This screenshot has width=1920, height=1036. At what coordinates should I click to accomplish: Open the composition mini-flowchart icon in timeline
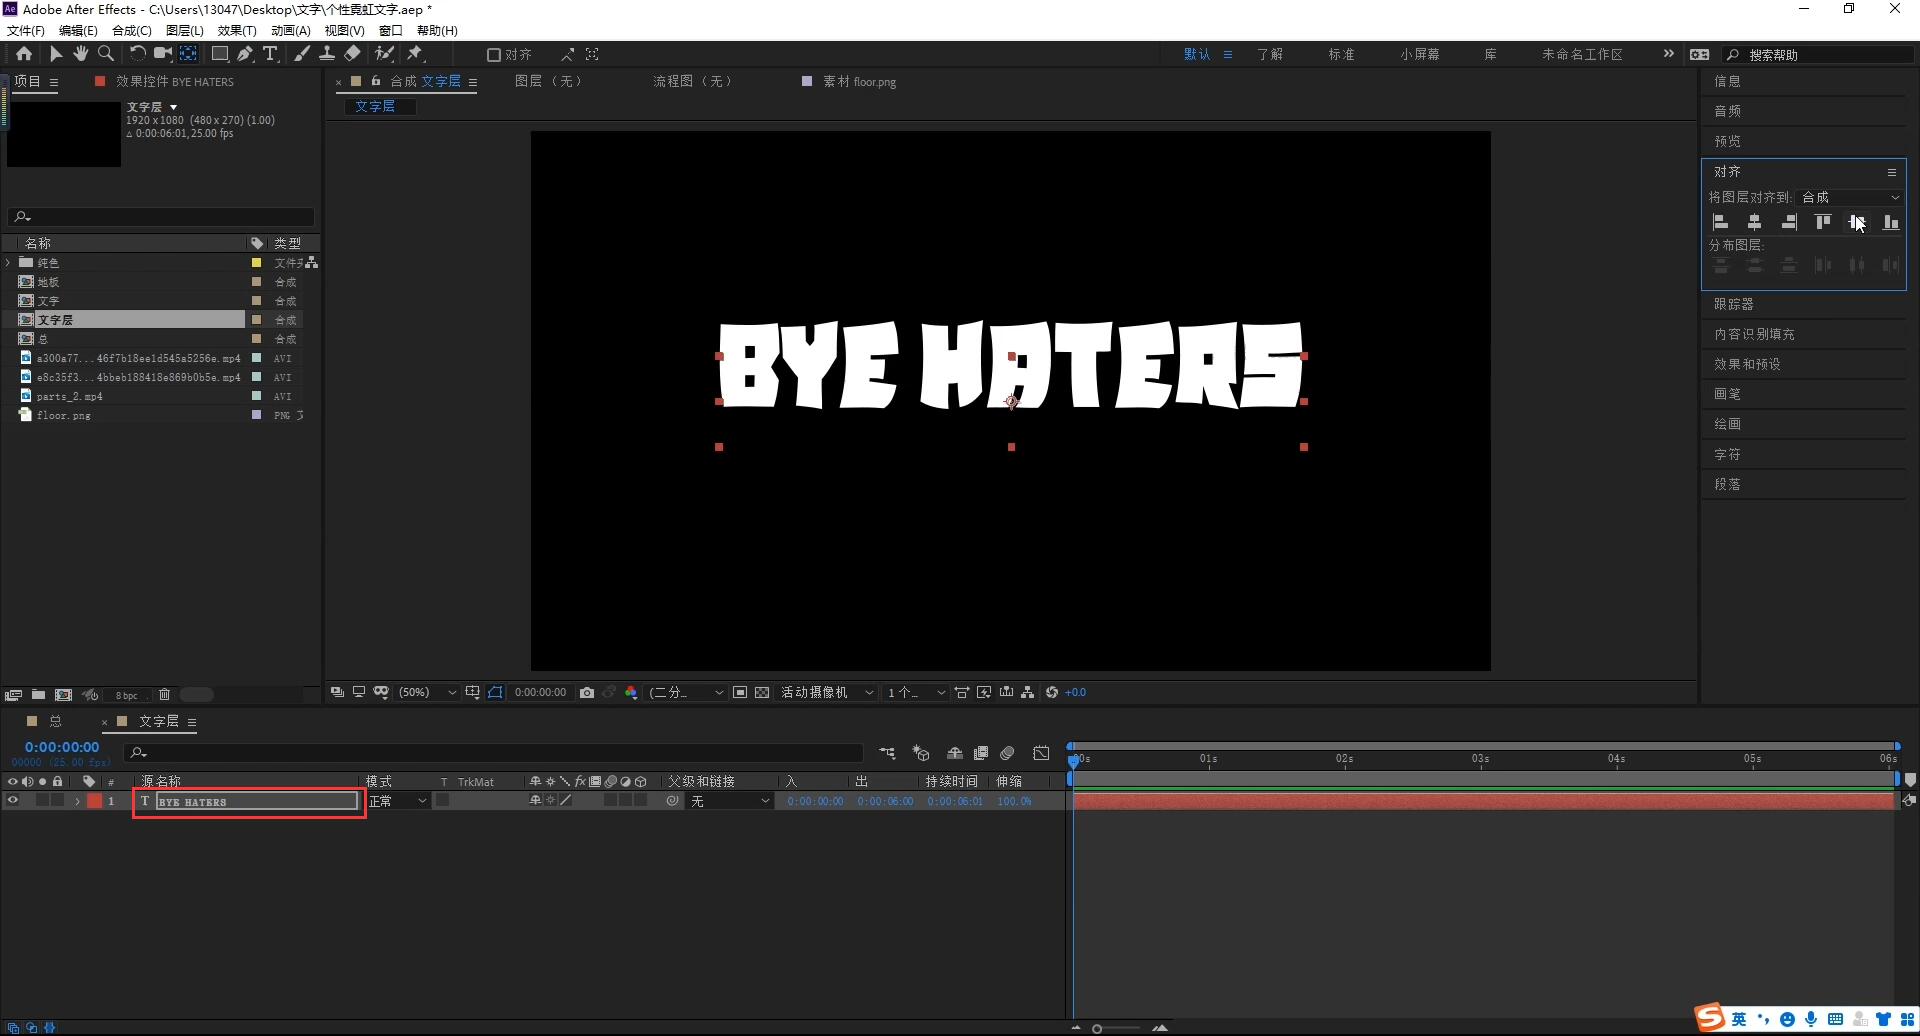coord(887,752)
